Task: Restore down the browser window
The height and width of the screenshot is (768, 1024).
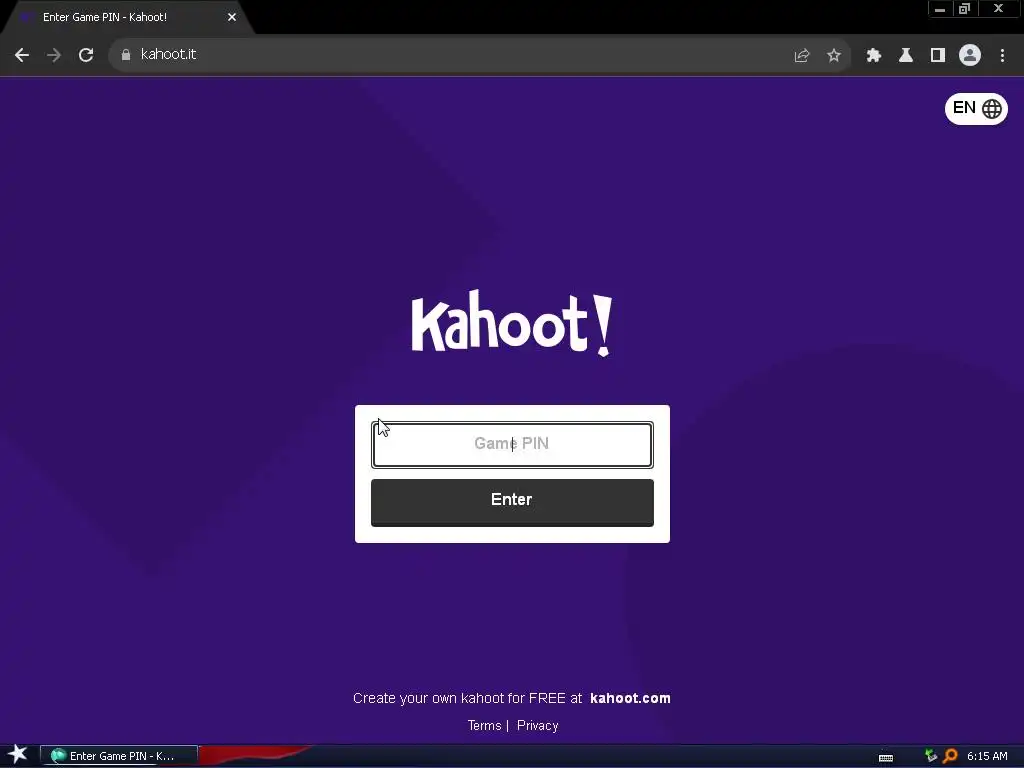Action: 964,9
